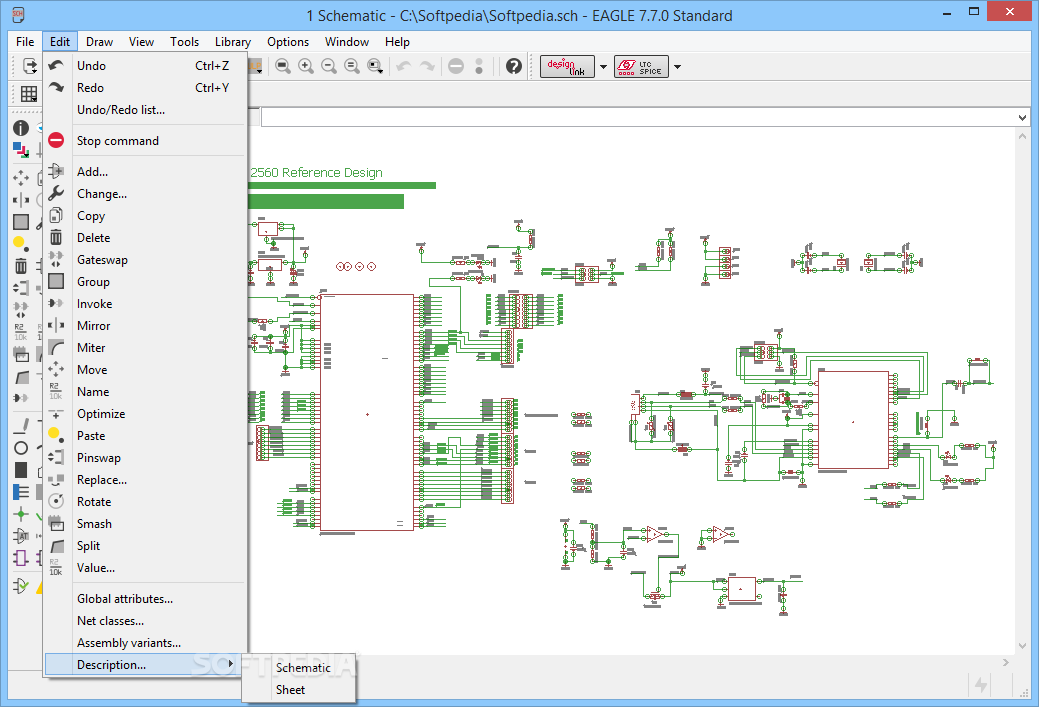Run the ERC check tool
Screen dimensions: 1039x707
pyautogui.click(x=21, y=586)
